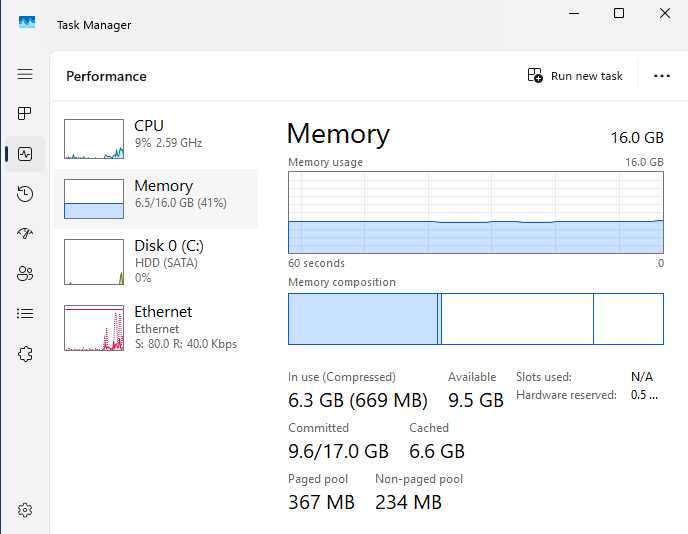688x534 pixels.
Task: Open the Services page icon
Action: point(25,354)
